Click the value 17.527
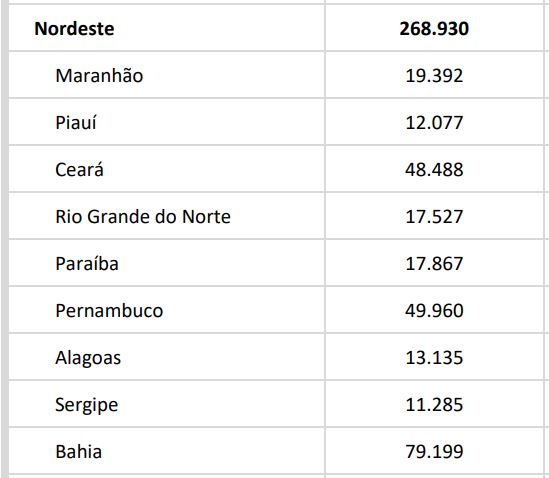The height and width of the screenshot is (478, 549). (x=434, y=216)
